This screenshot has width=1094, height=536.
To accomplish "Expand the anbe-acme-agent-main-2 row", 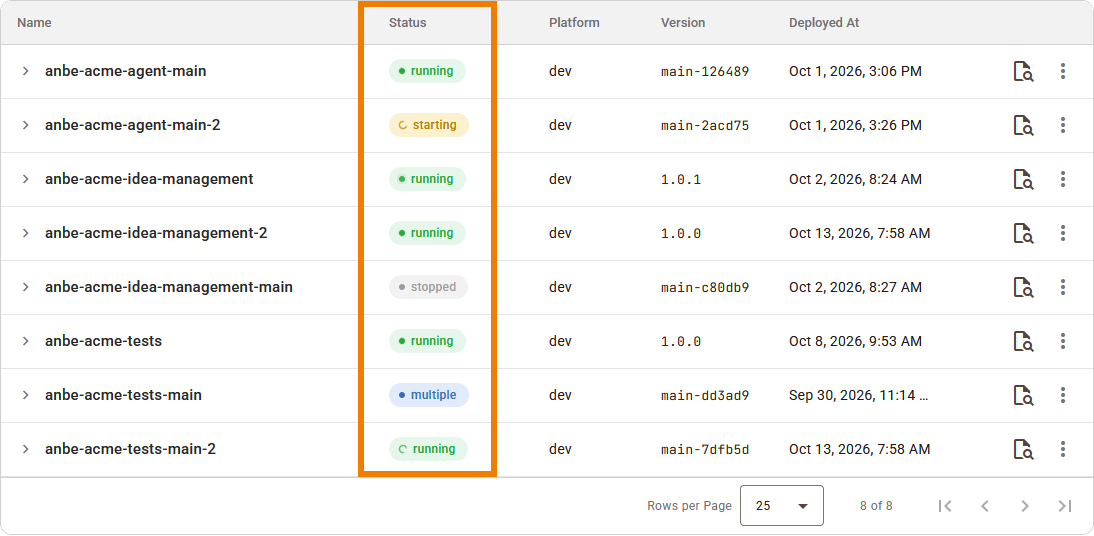I will click(25, 125).
